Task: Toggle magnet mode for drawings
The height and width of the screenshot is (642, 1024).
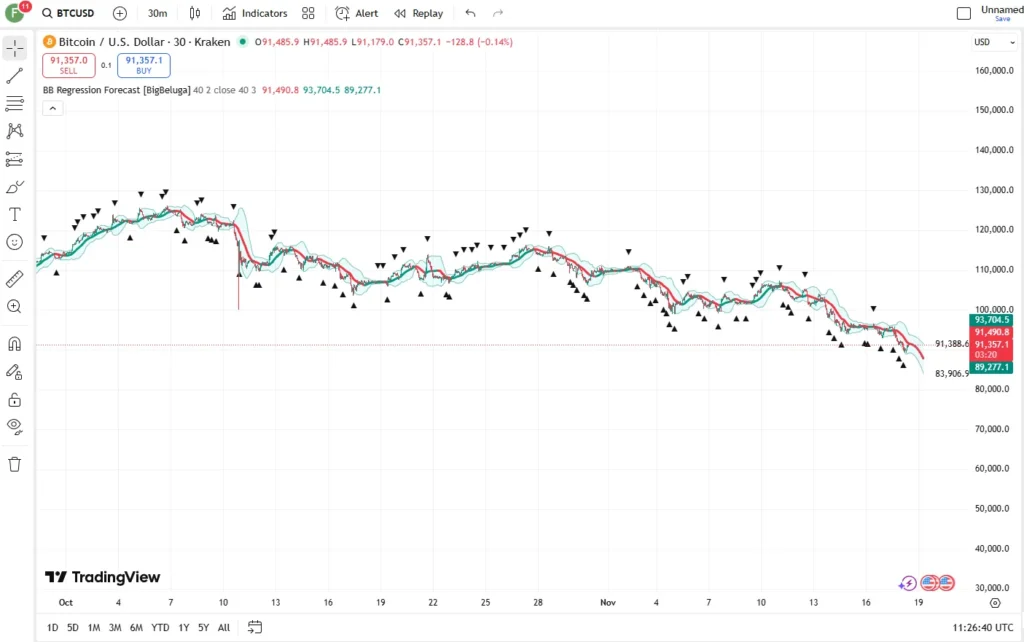Action: [x=14, y=344]
